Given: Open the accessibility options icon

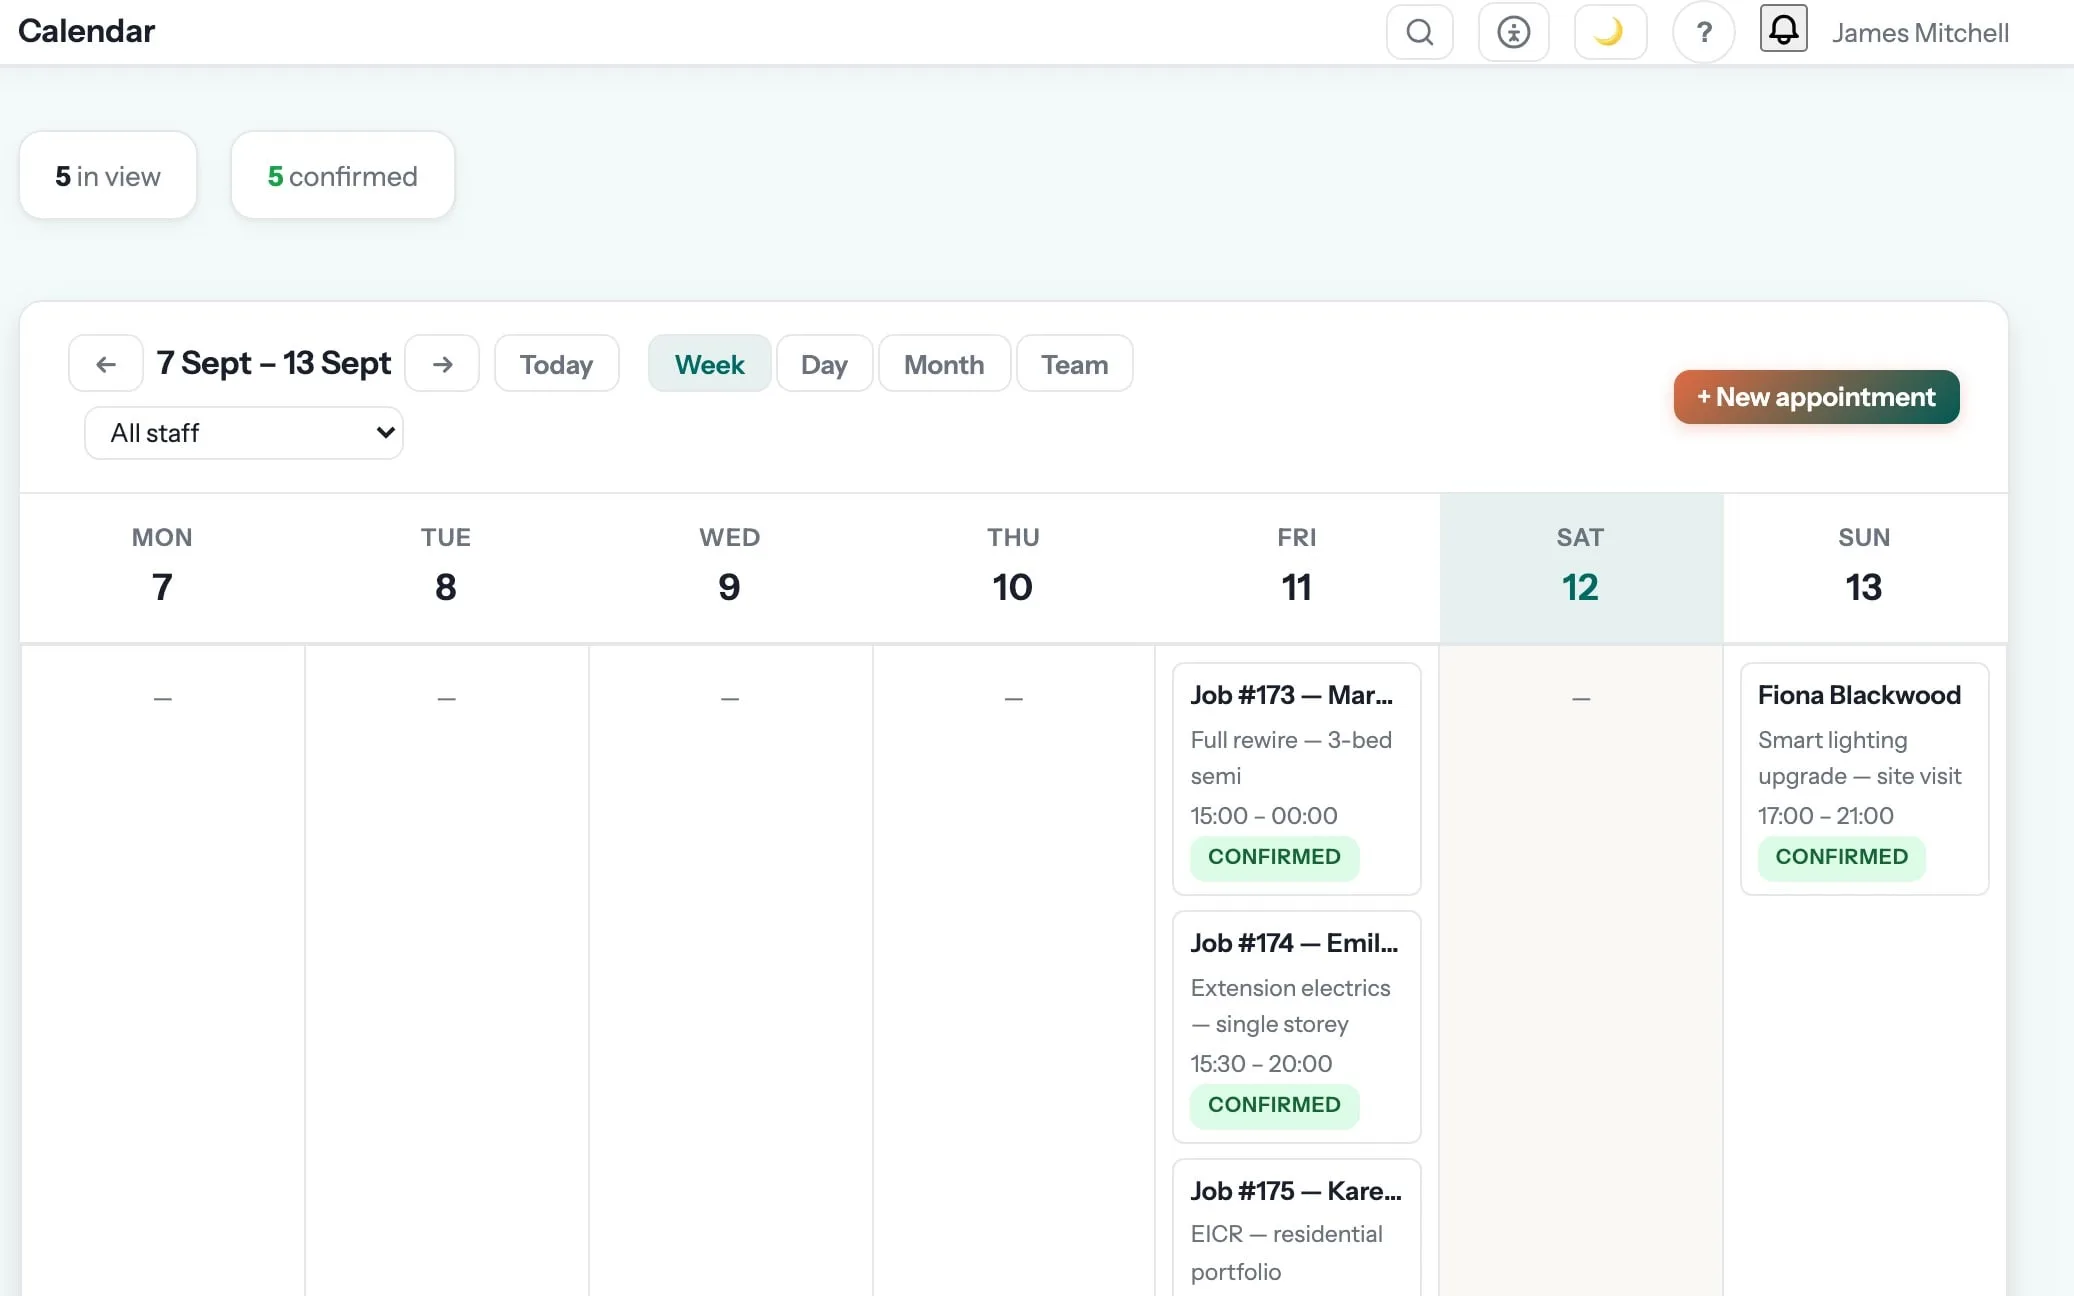Looking at the screenshot, I should [x=1513, y=32].
